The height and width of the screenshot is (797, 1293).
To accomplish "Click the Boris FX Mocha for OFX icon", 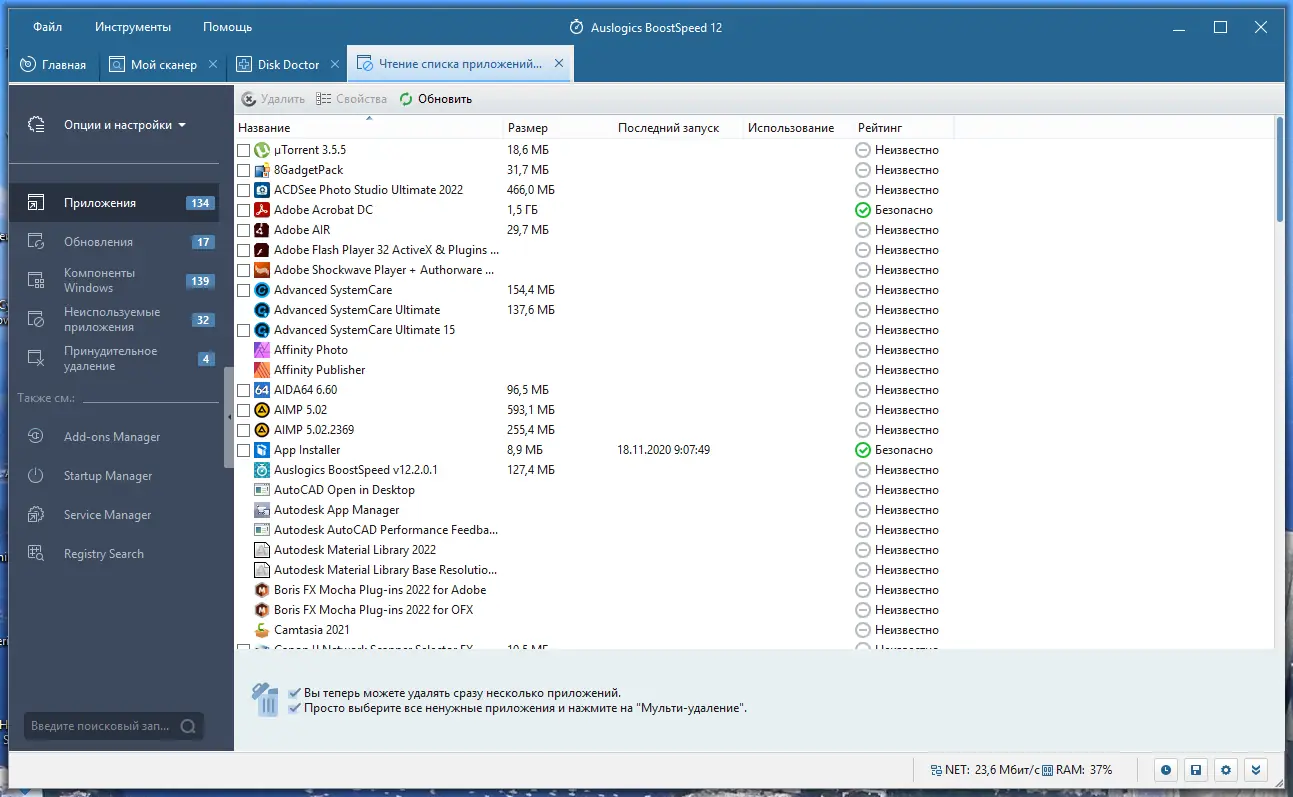I will pyautogui.click(x=261, y=610).
